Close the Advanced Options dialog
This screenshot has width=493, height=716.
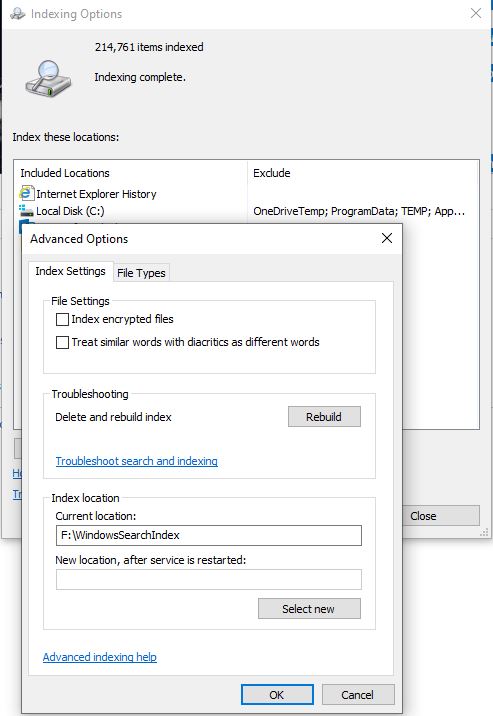(387, 238)
